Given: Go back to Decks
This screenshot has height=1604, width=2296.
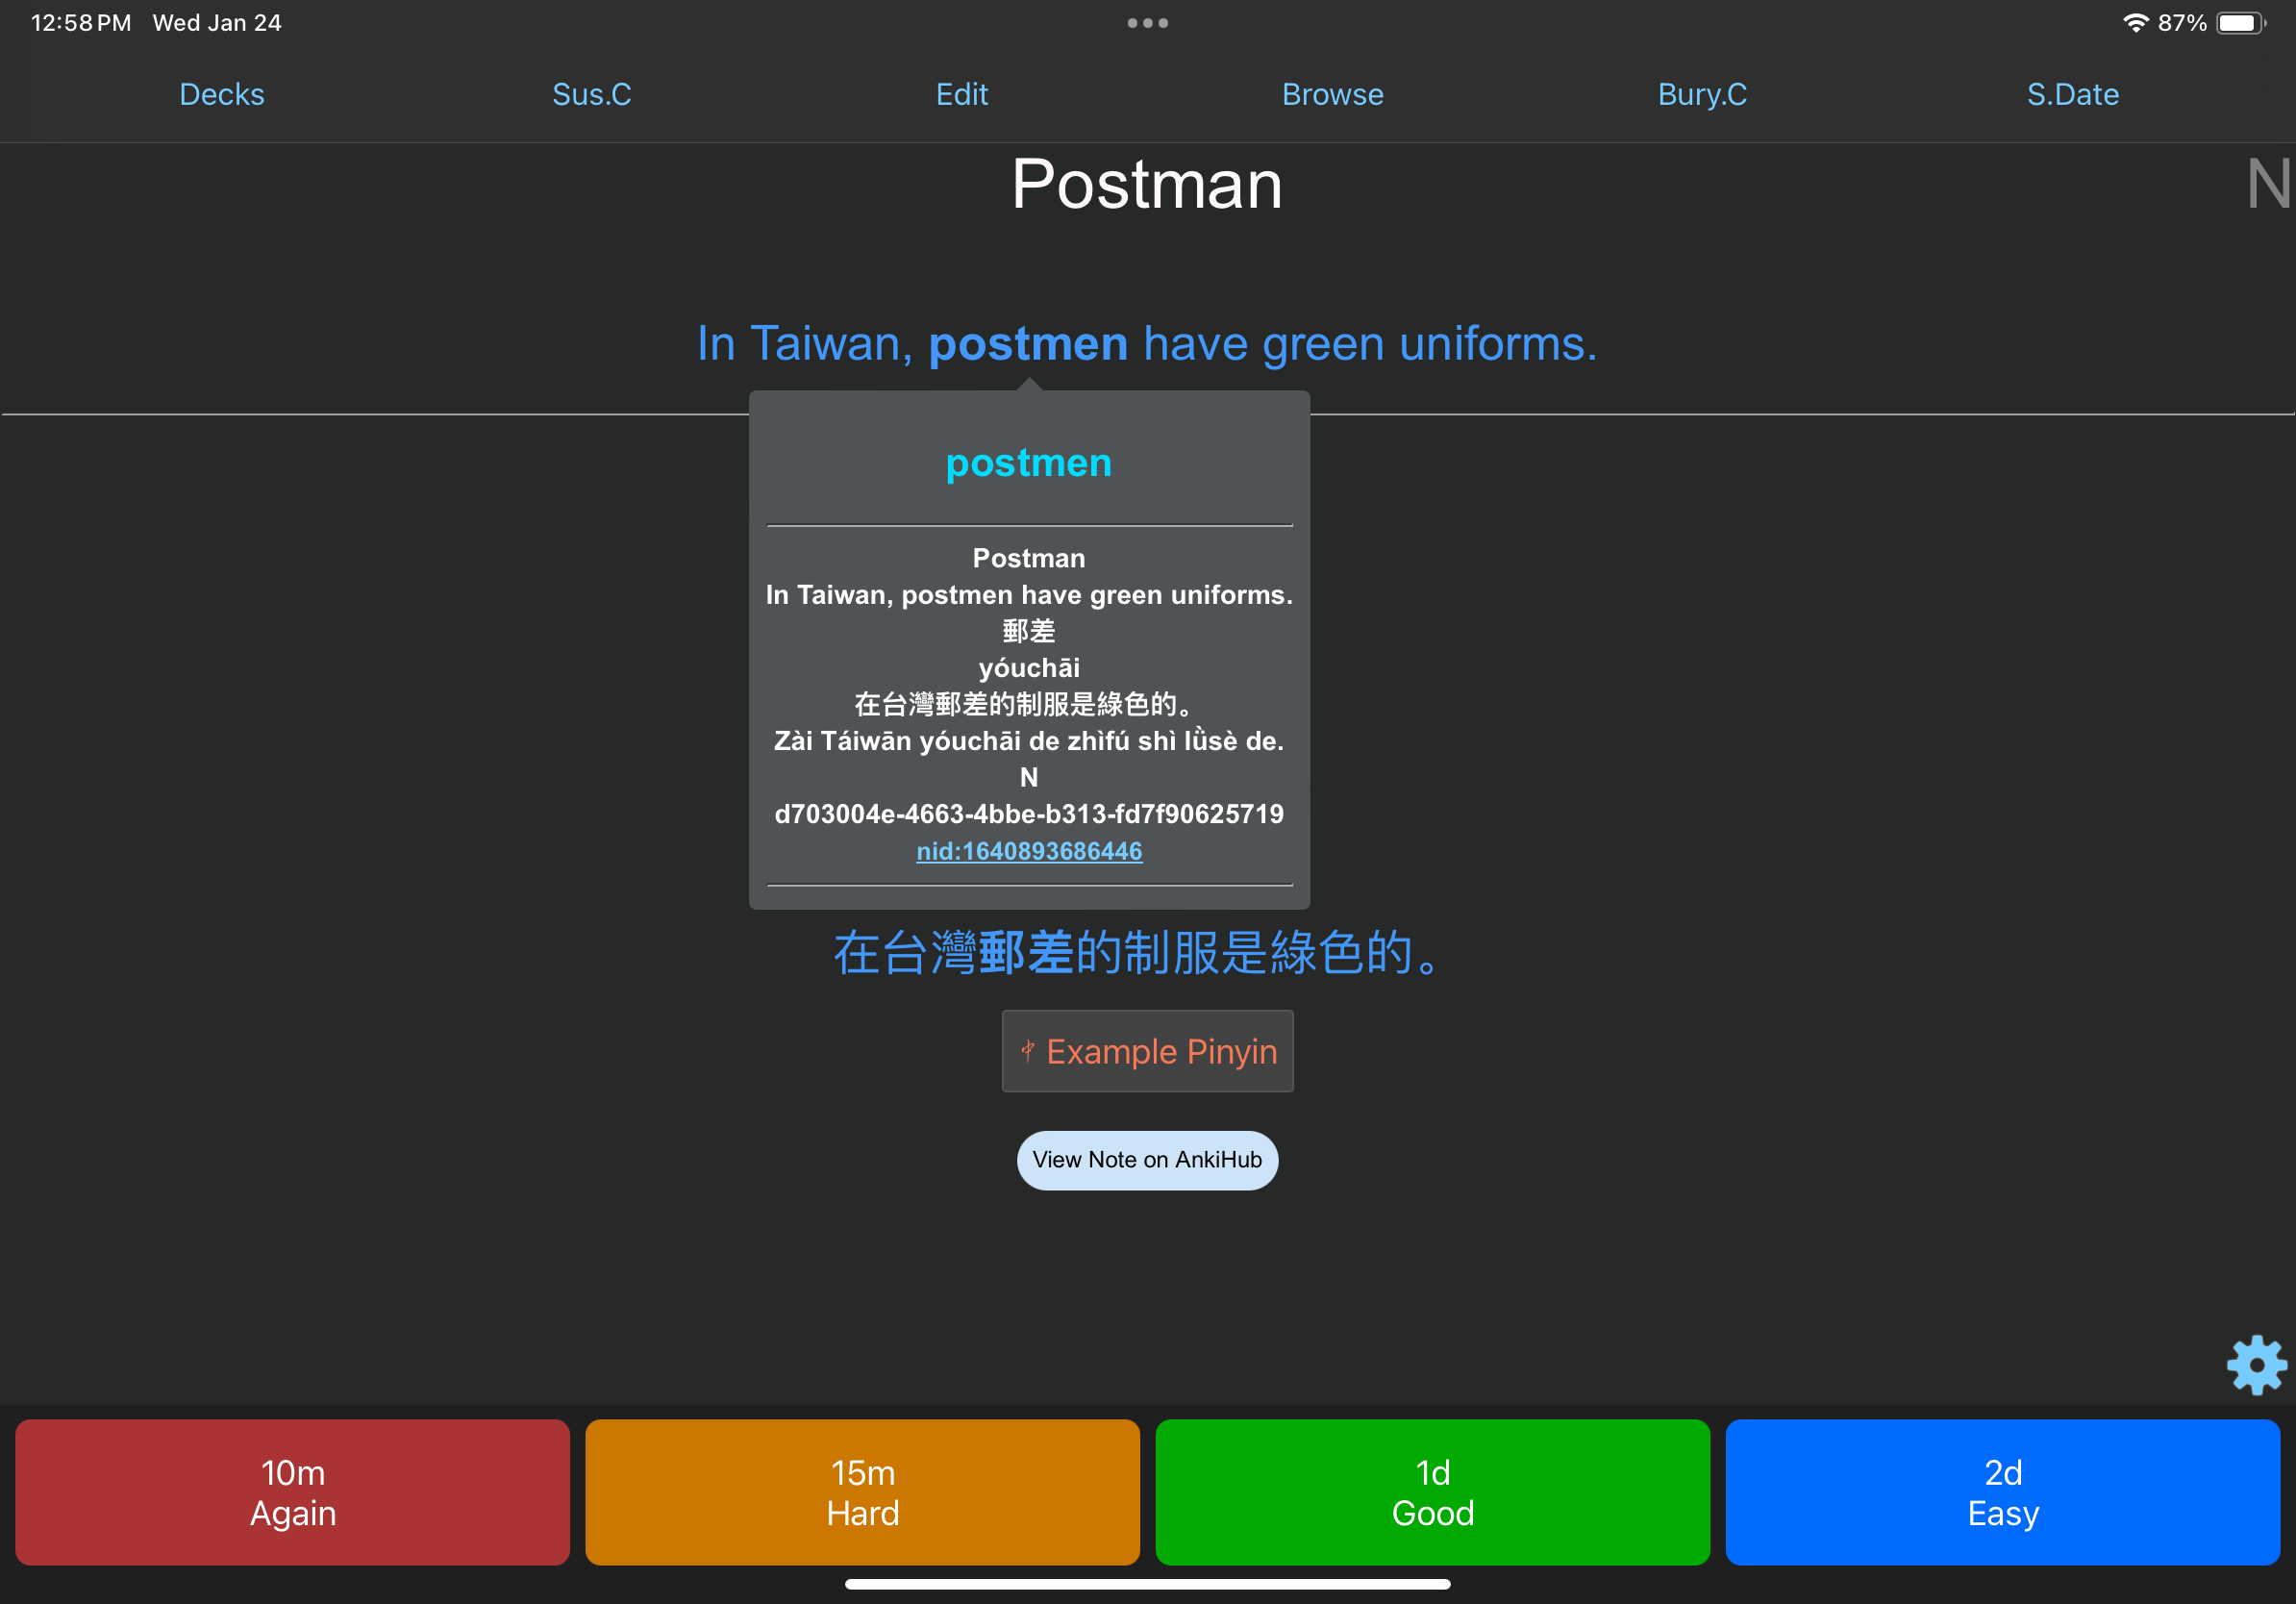Looking at the screenshot, I should click(x=221, y=94).
